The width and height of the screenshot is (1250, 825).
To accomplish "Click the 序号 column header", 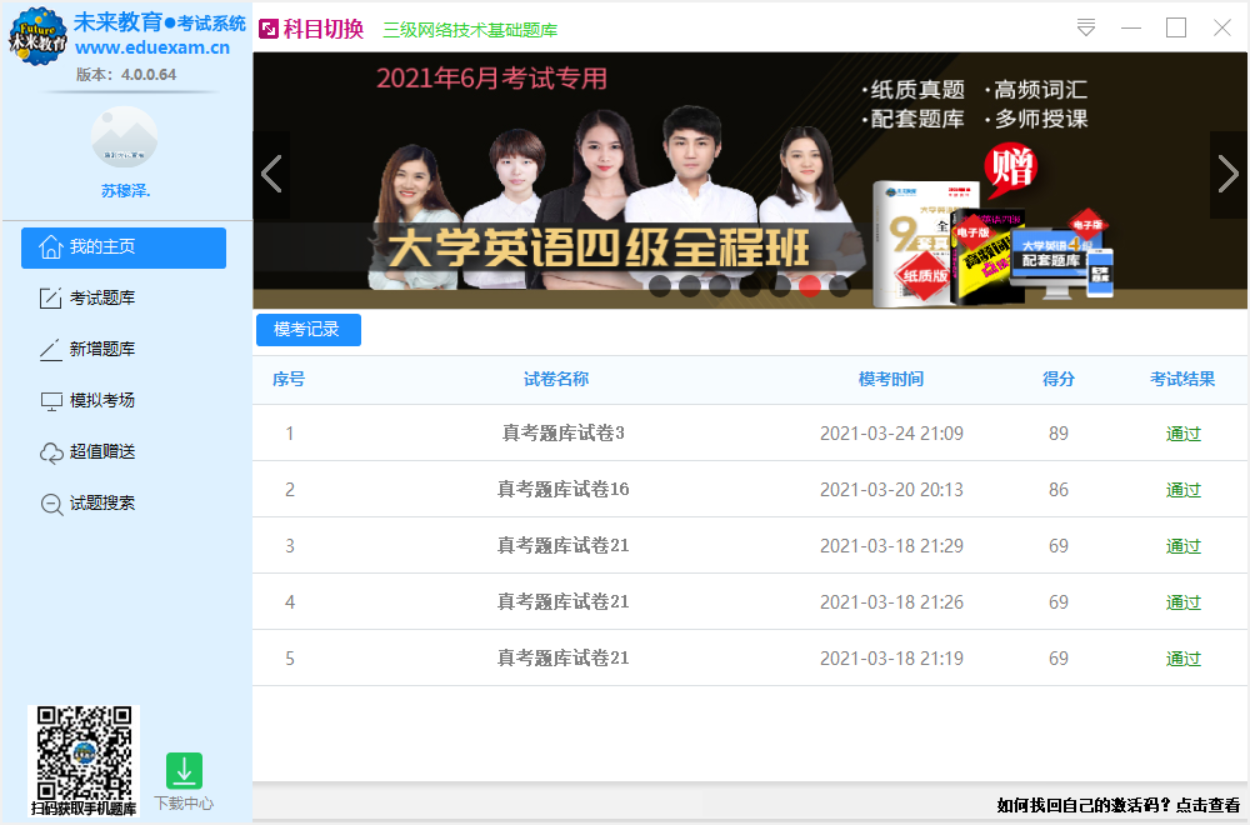I will [x=289, y=379].
